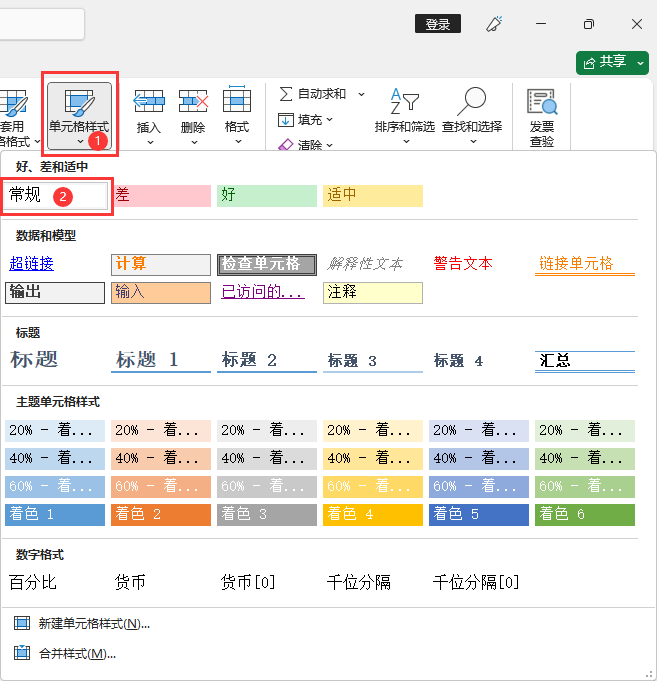Click the 新建单元格样式 icon

[x=22, y=623]
